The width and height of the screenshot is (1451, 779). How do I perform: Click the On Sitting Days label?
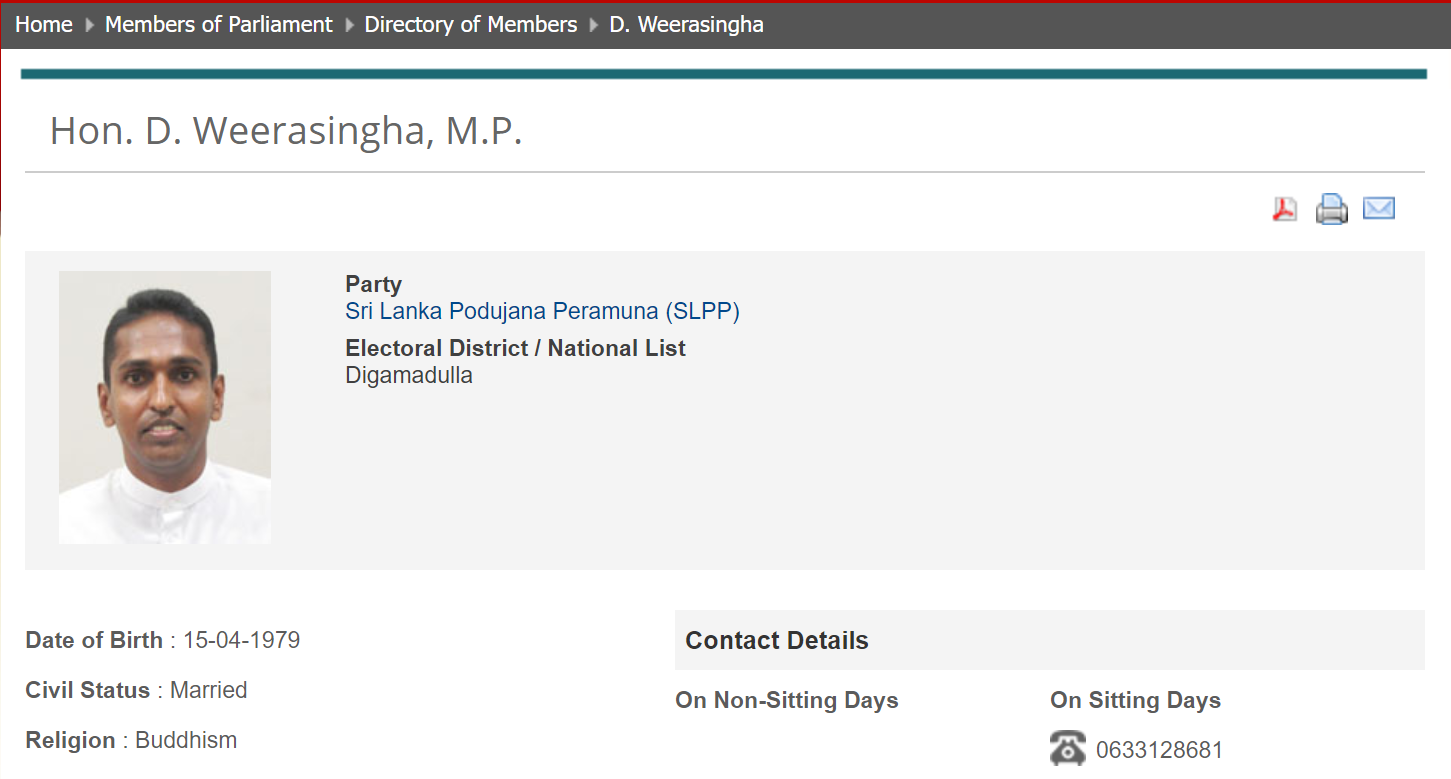pyautogui.click(x=1136, y=700)
